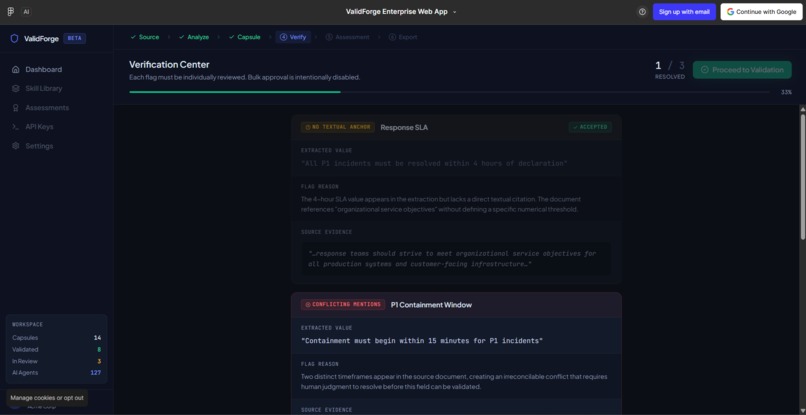Open the Export step
Image resolution: width=806 pixels, height=415 pixels.
(403, 37)
